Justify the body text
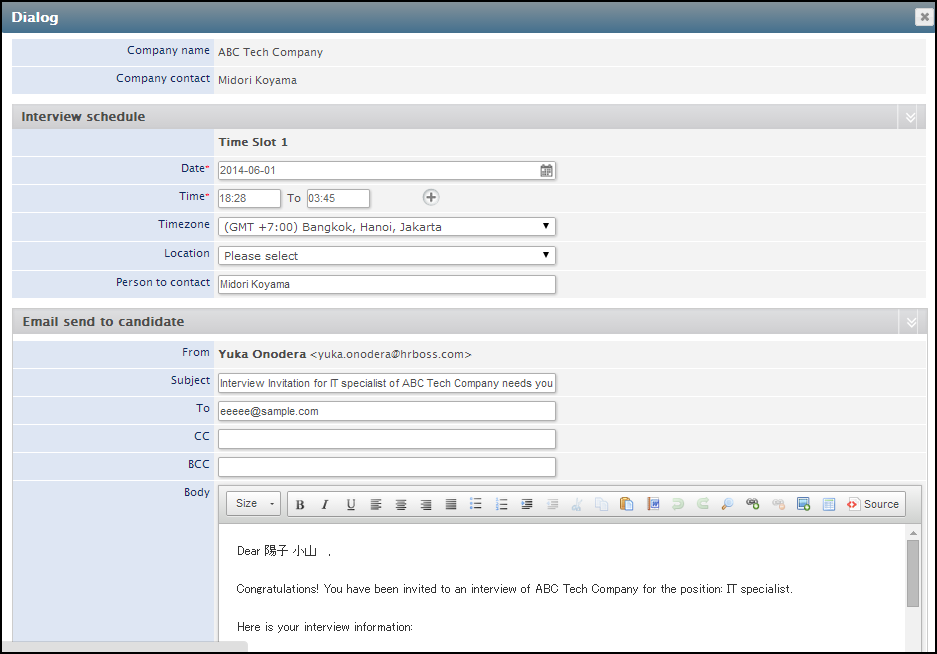Viewport: 937px width, 654px height. (x=451, y=505)
